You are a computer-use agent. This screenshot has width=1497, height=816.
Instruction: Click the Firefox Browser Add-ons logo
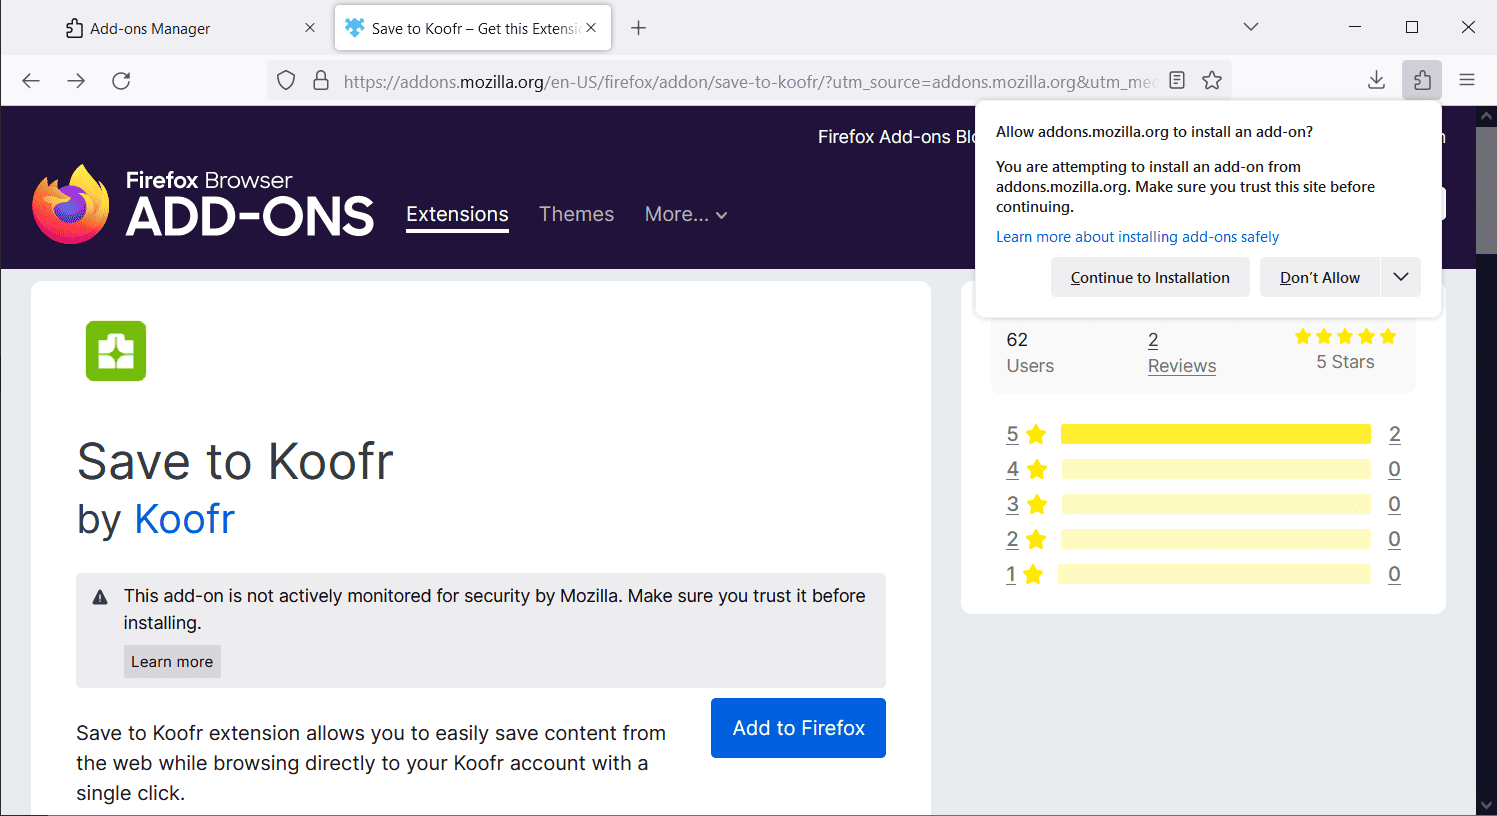pos(203,205)
